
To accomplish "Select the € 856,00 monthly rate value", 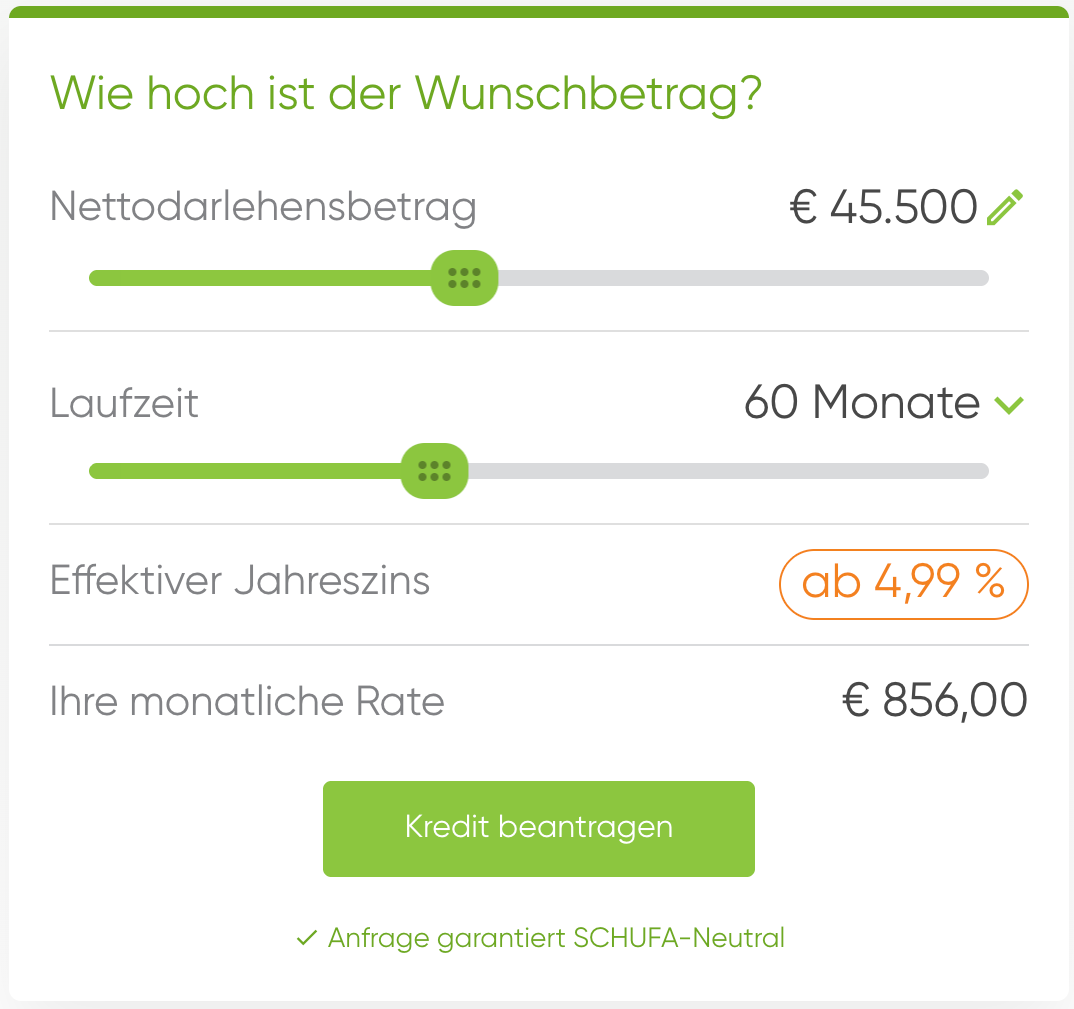I will (x=935, y=701).
